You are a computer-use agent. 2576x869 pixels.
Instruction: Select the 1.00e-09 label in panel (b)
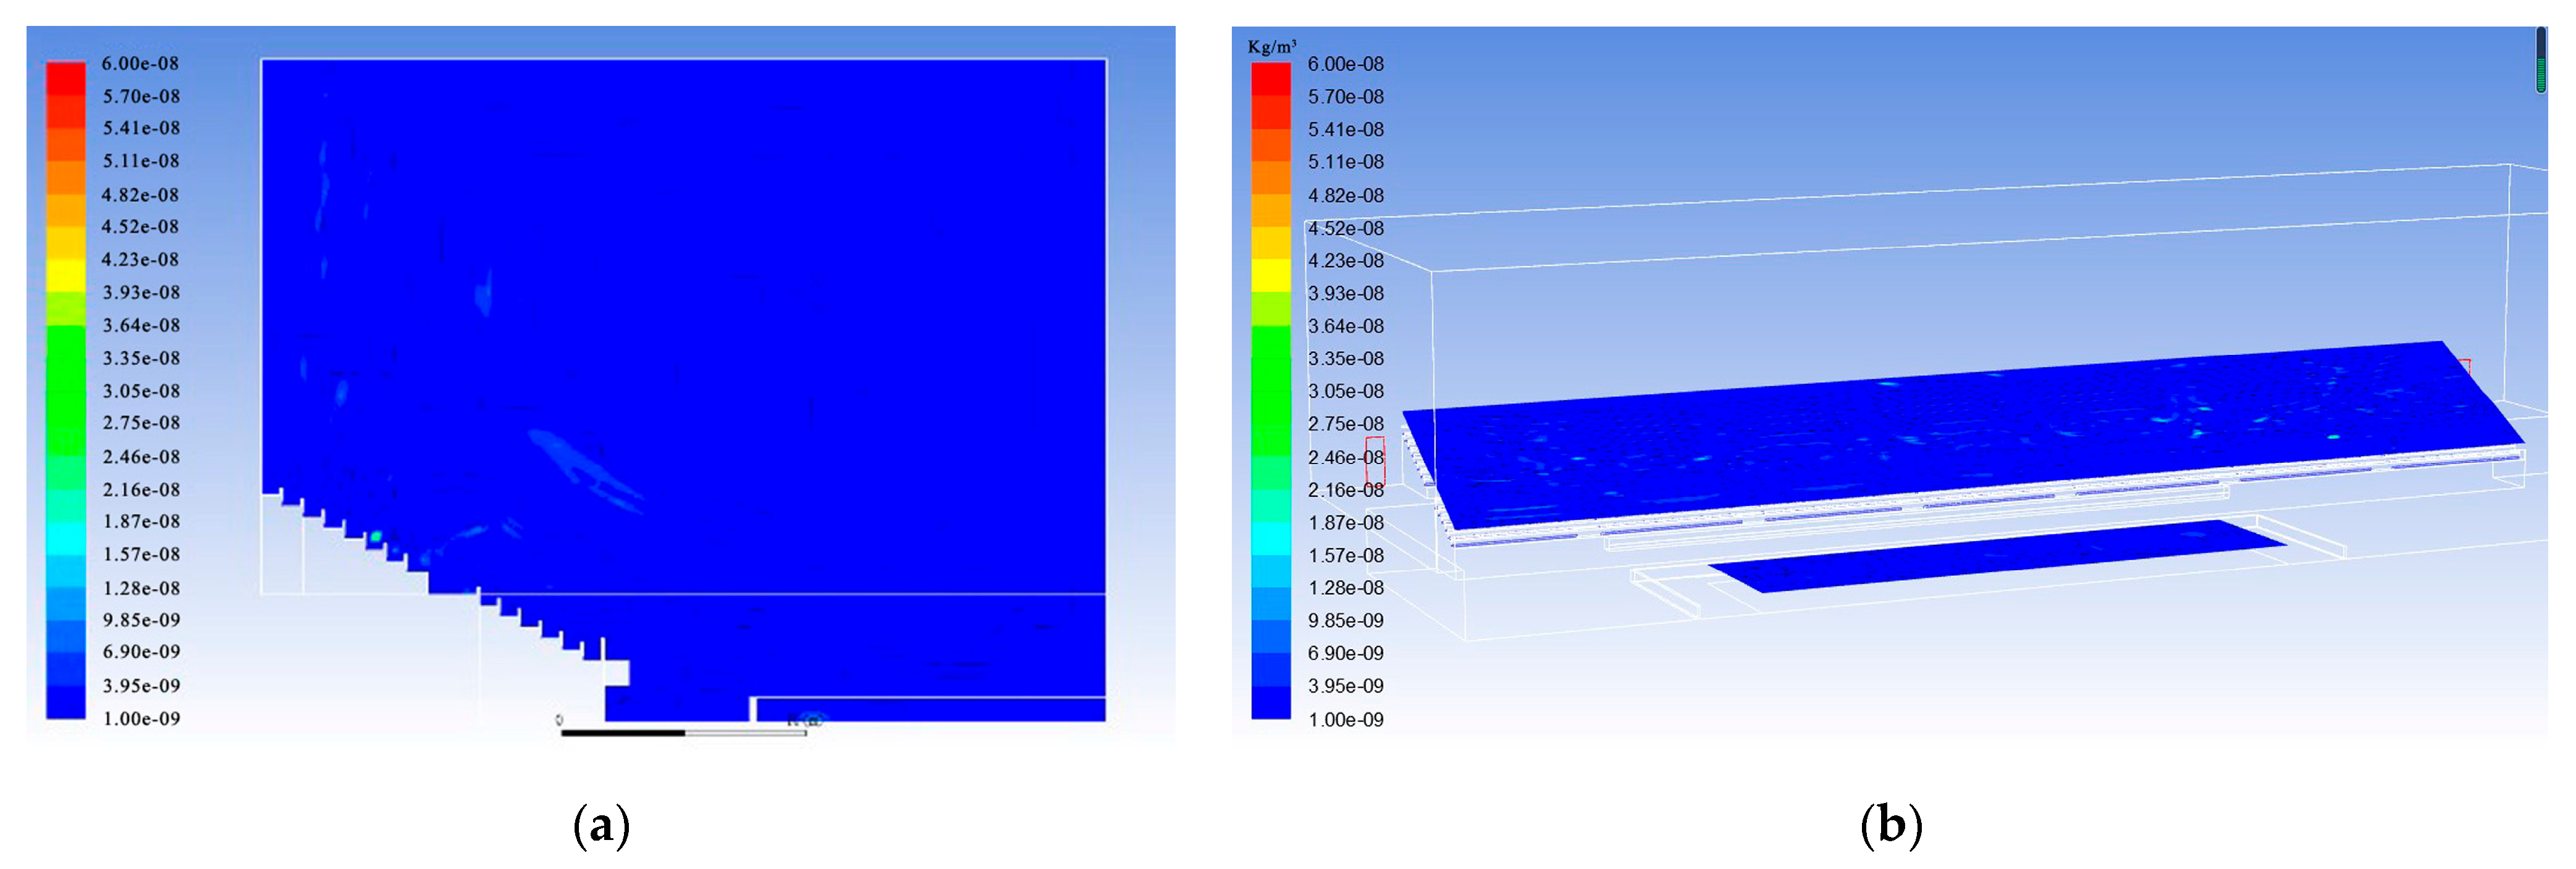pos(1345,719)
